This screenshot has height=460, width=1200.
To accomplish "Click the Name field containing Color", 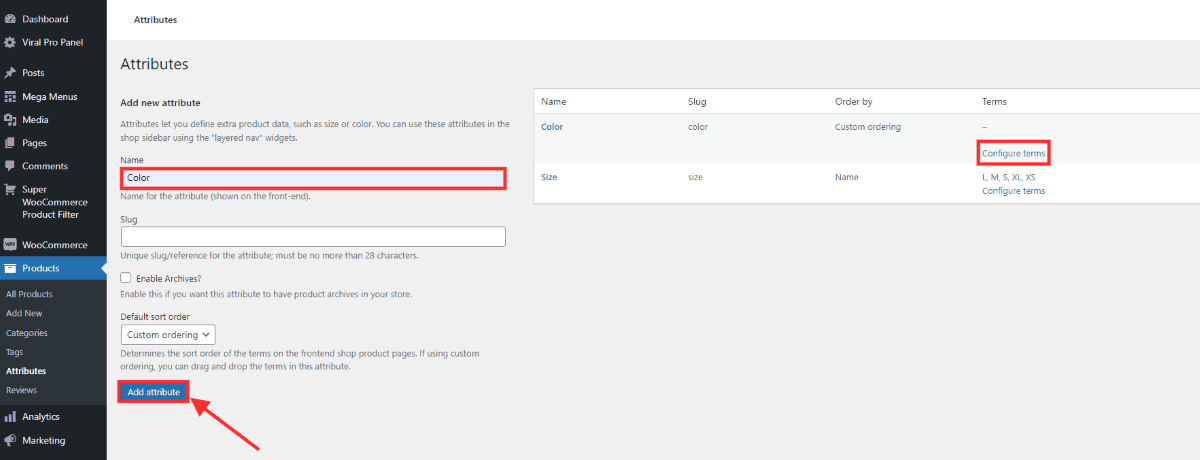I will tap(313, 178).
